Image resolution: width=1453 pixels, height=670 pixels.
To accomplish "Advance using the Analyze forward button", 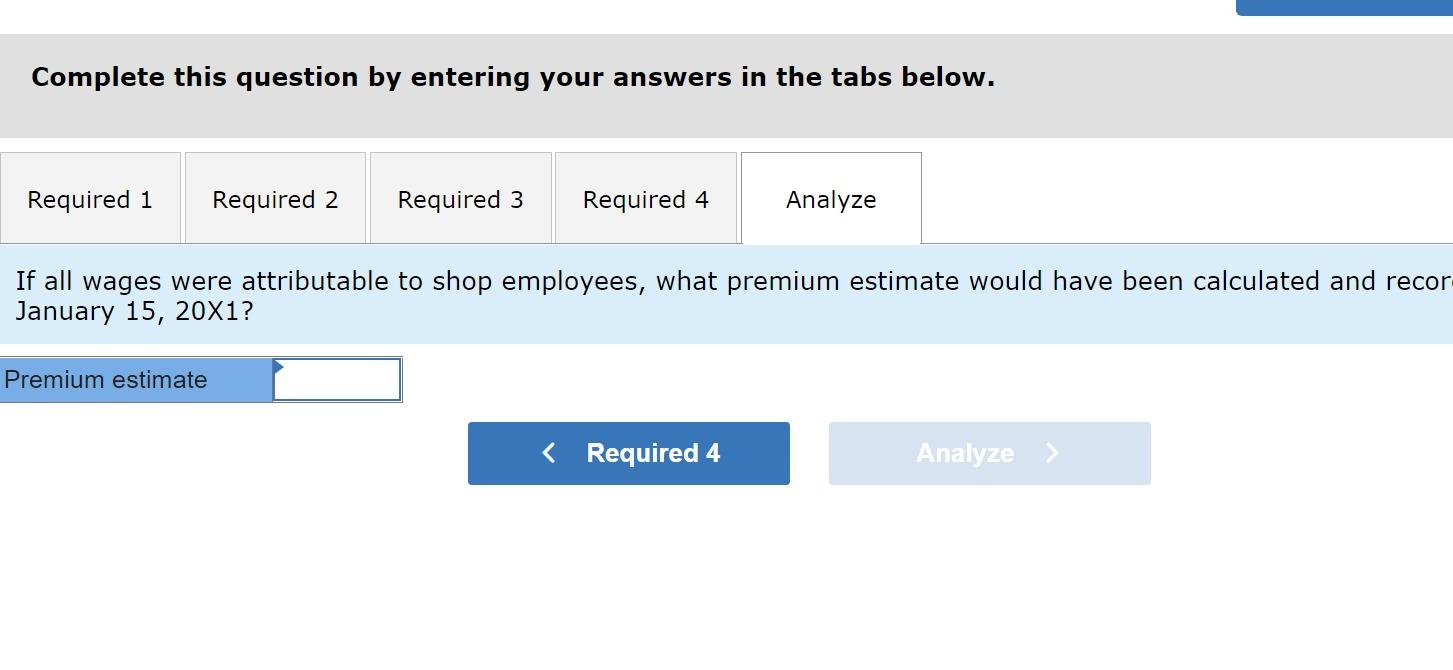I will click(x=989, y=453).
